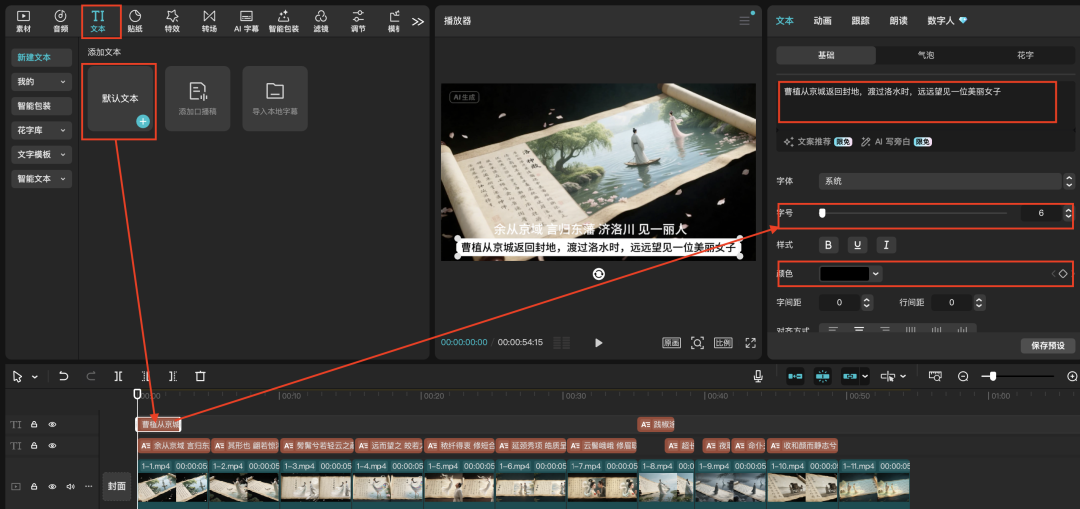Image resolution: width=1080 pixels, height=509 pixels.
Task: Click the 字号 font size slider handle
Action: 822,214
